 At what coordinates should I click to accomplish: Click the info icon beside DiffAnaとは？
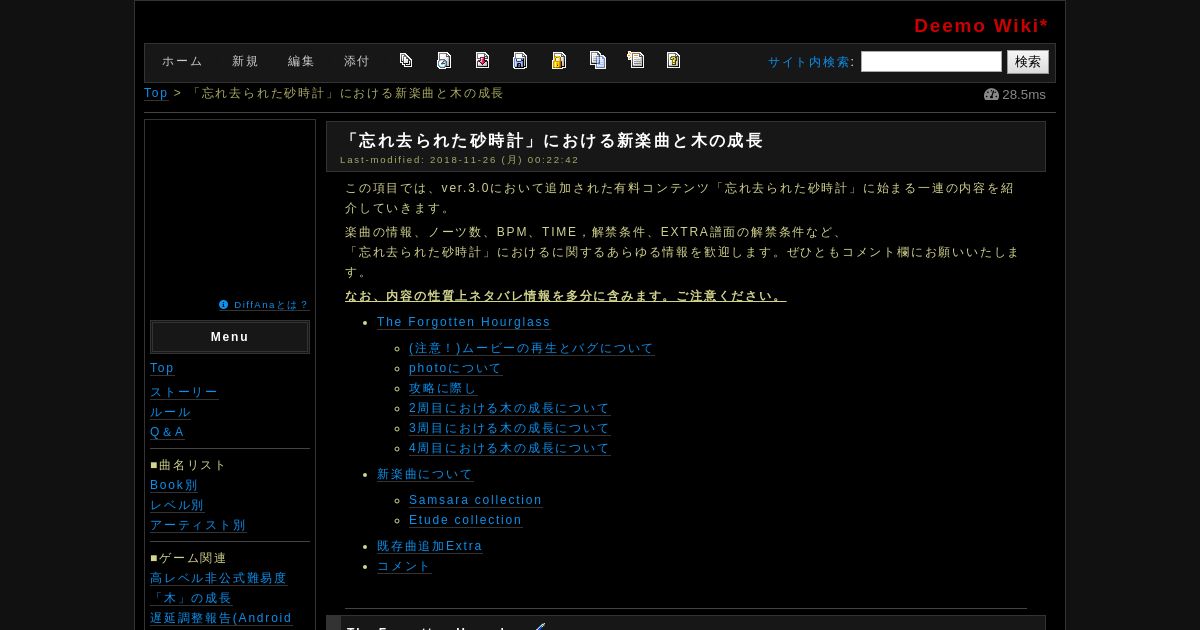pos(224,305)
